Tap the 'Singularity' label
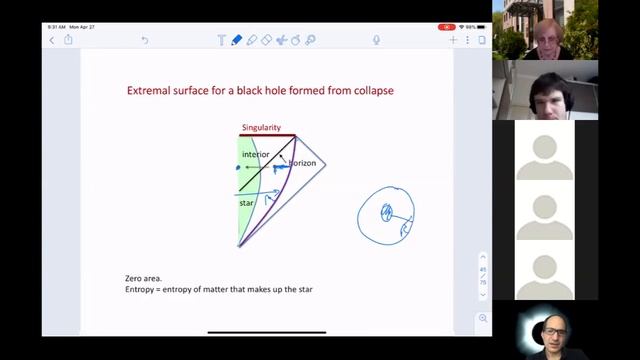Viewport: 640px width, 360px height. (261, 128)
